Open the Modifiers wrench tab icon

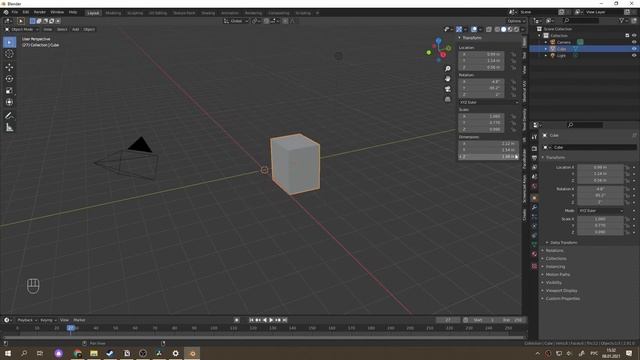[534, 208]
